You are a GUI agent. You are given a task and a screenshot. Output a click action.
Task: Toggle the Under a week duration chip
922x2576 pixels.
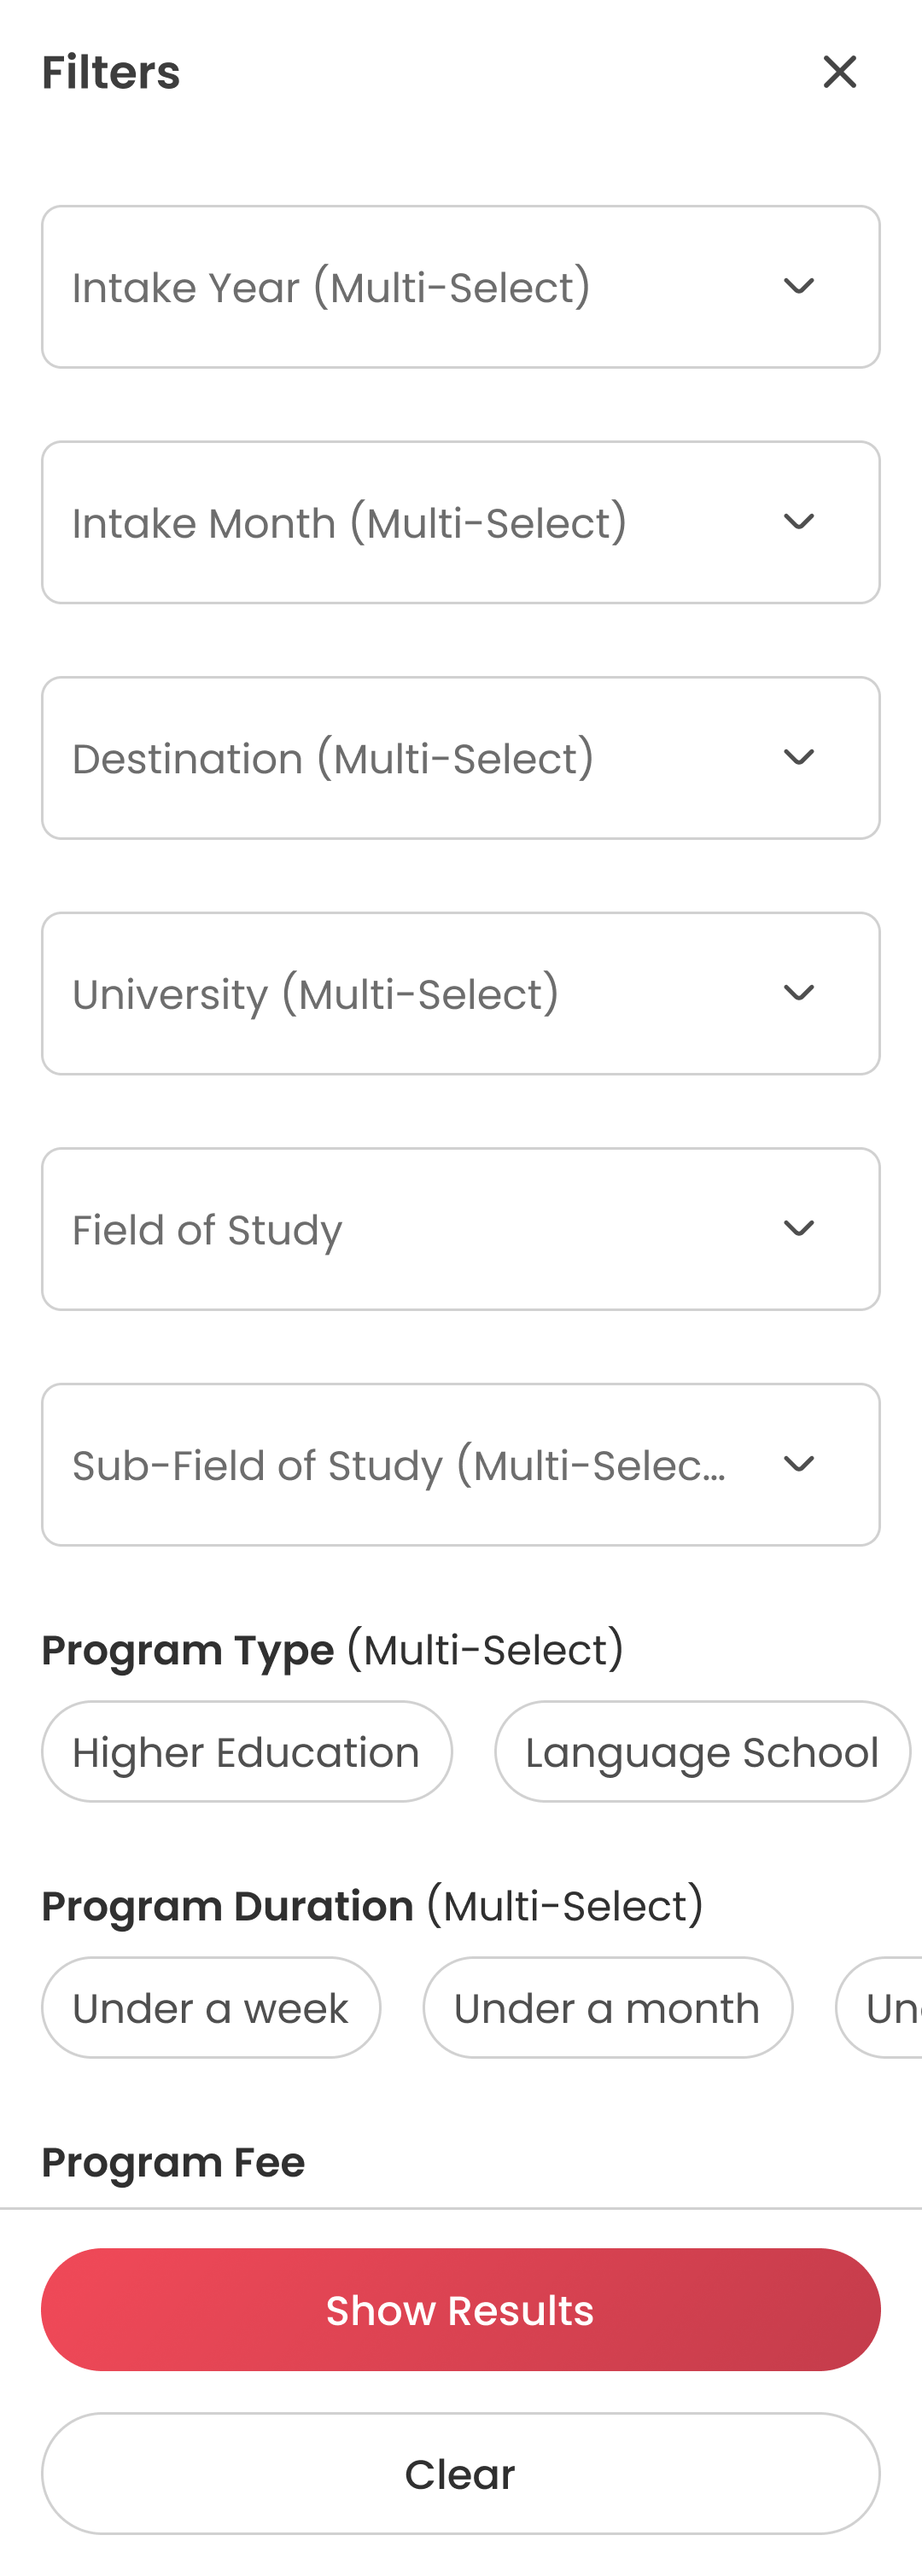click(x=210, y=2008)
